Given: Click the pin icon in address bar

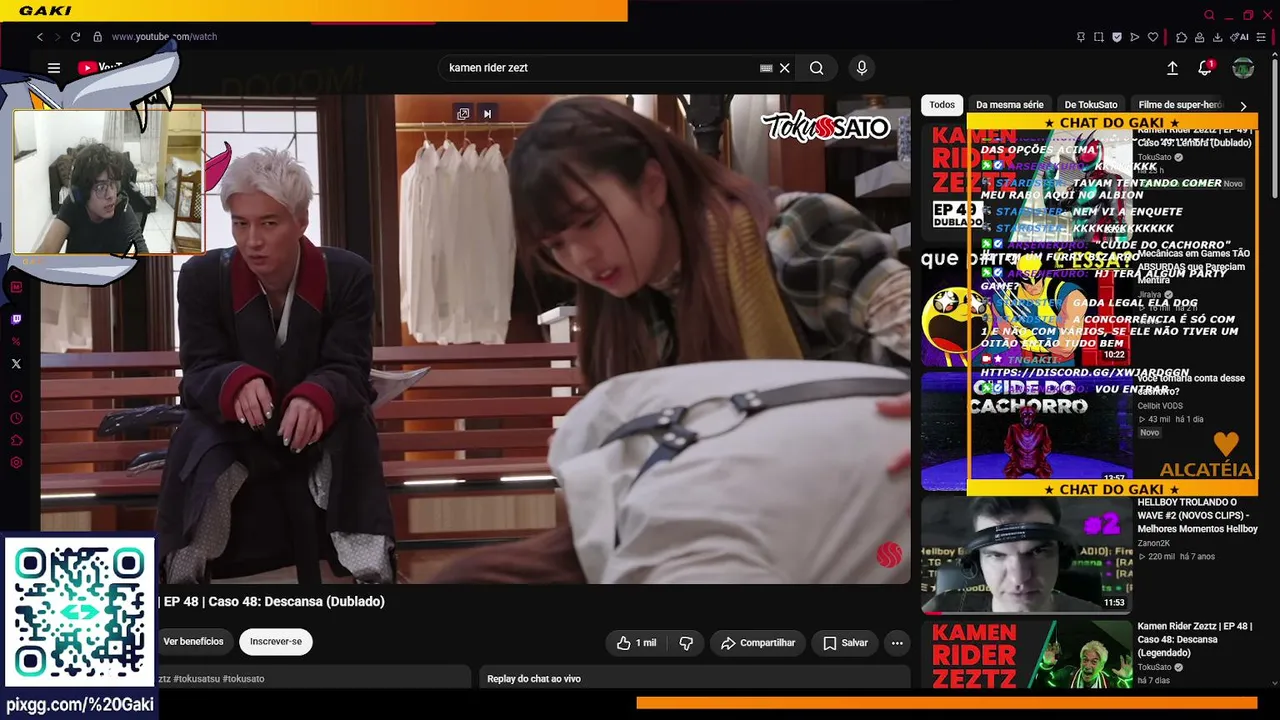Looking at the screenshot, I should (1081, 37).
